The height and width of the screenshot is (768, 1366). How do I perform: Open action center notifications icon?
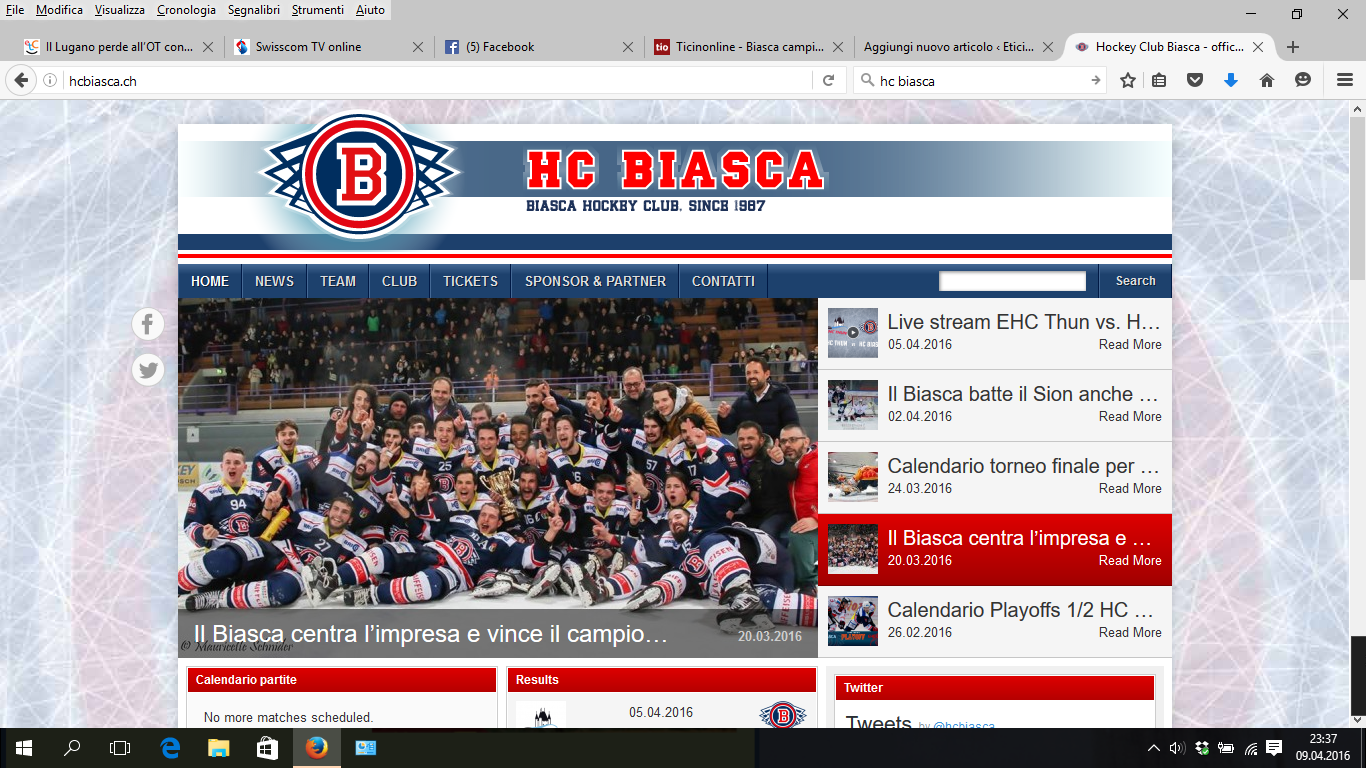(1274, 748)
